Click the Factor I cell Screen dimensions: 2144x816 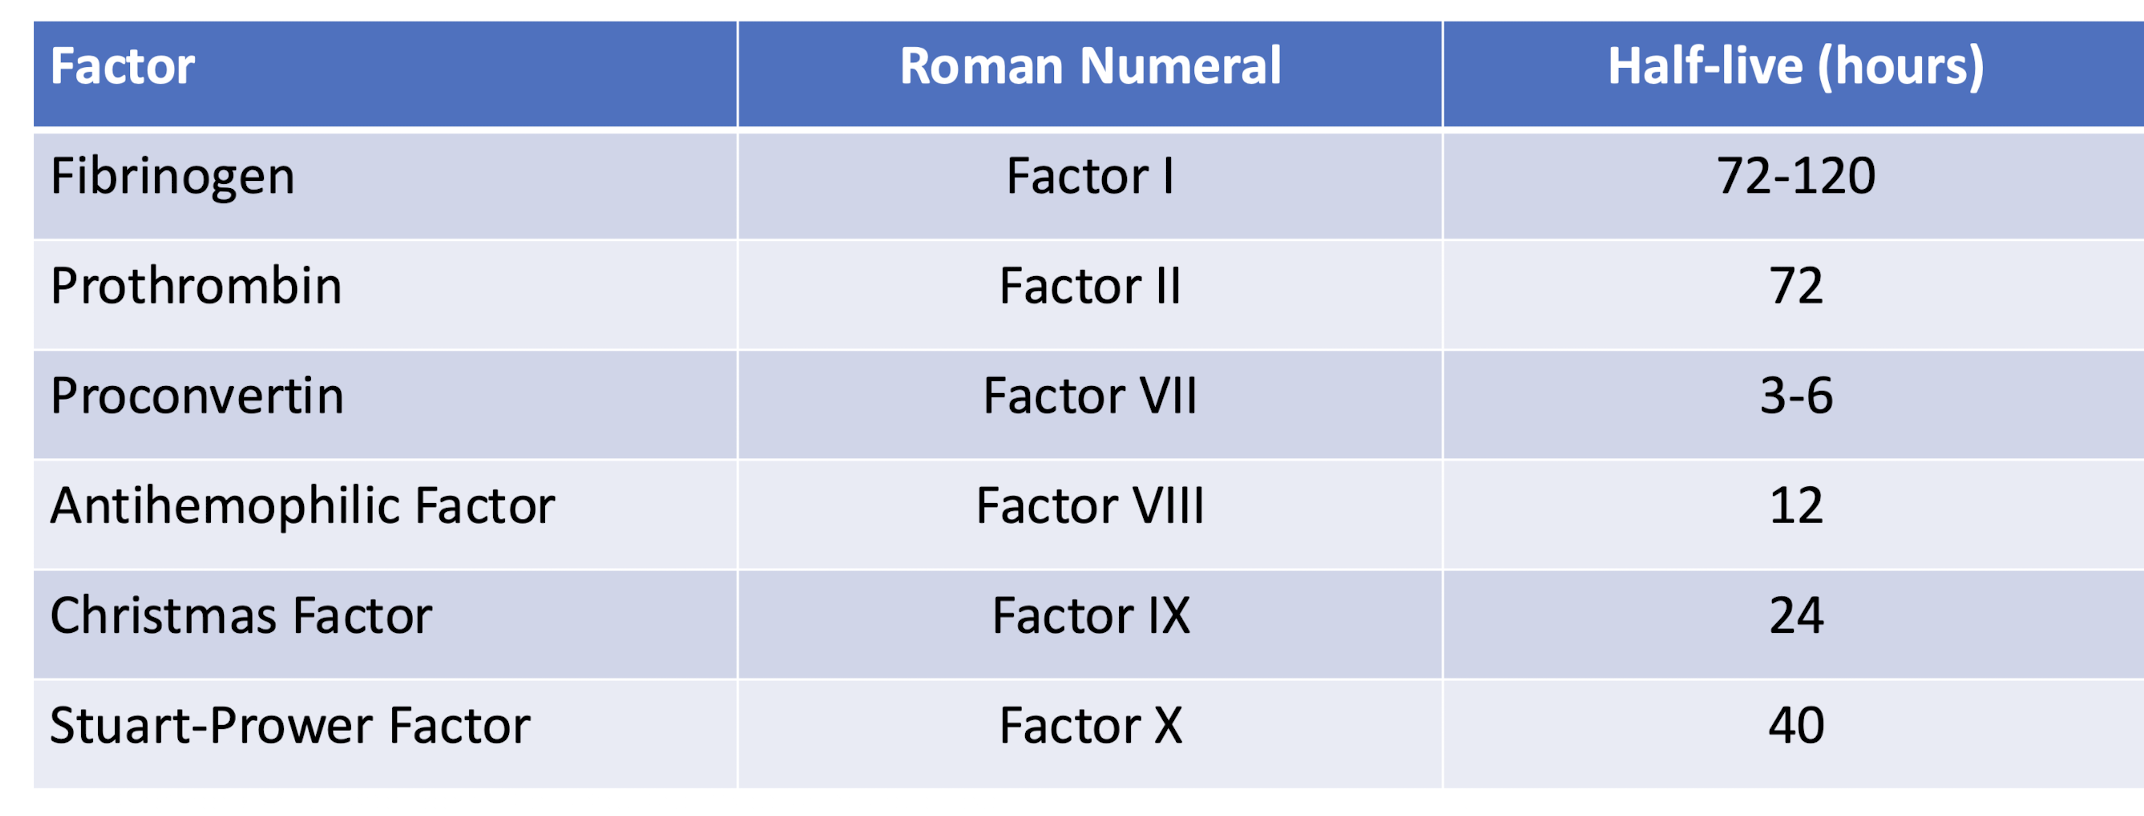pyautogui.click(x=1089, y=177)
